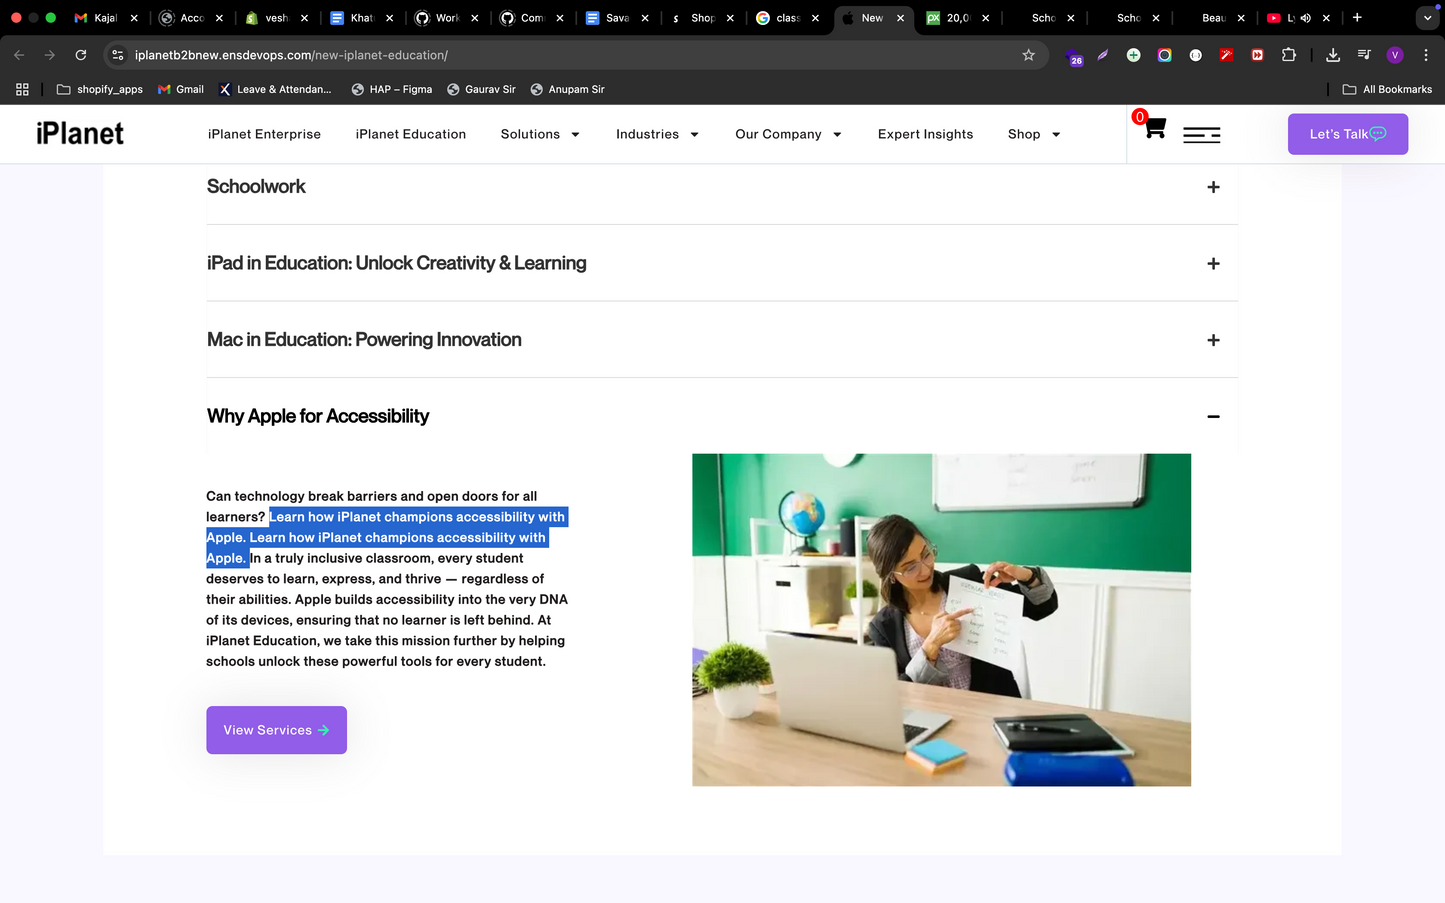
Task: Go back with the browser back arrow
Action: click(x=19, y=55)
